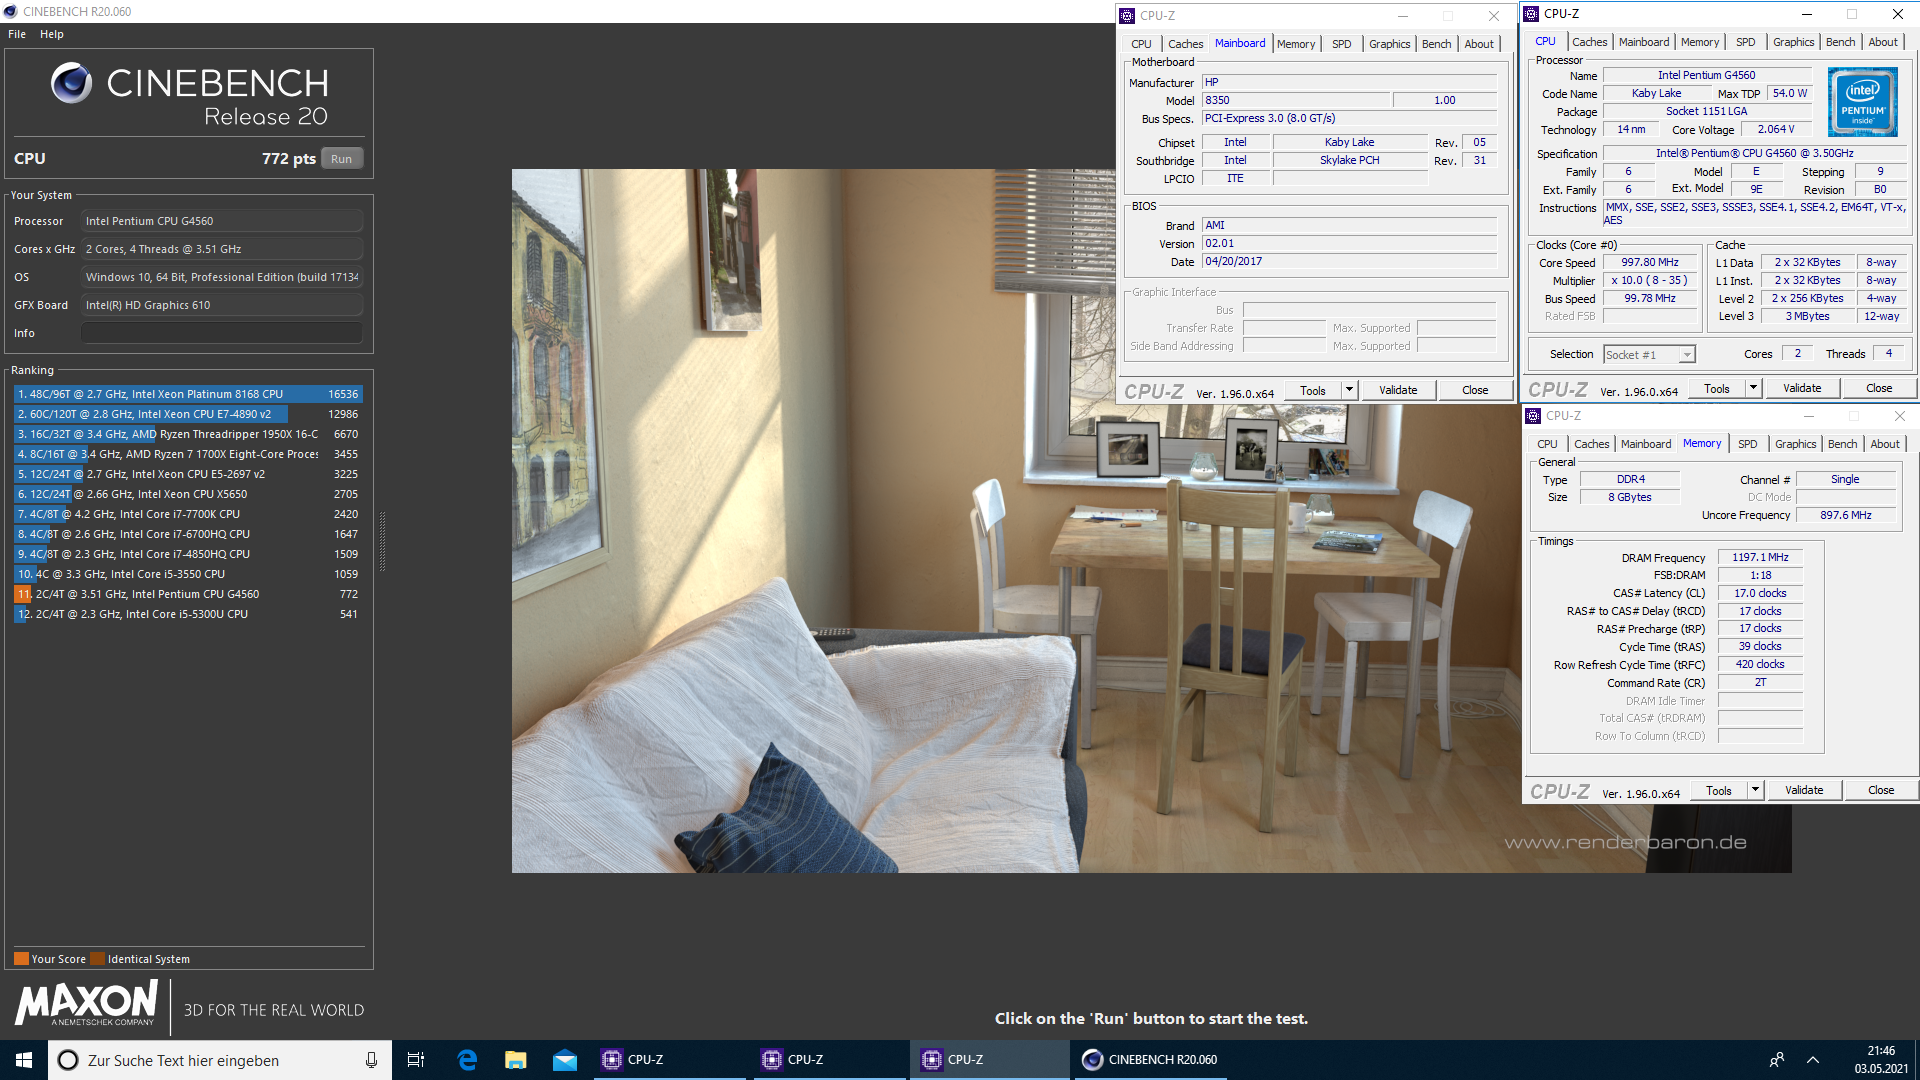This screenshot has height=1080, width=1920.
Task: Open File Explorer from the taskbar
Action: coord(516,1060)
